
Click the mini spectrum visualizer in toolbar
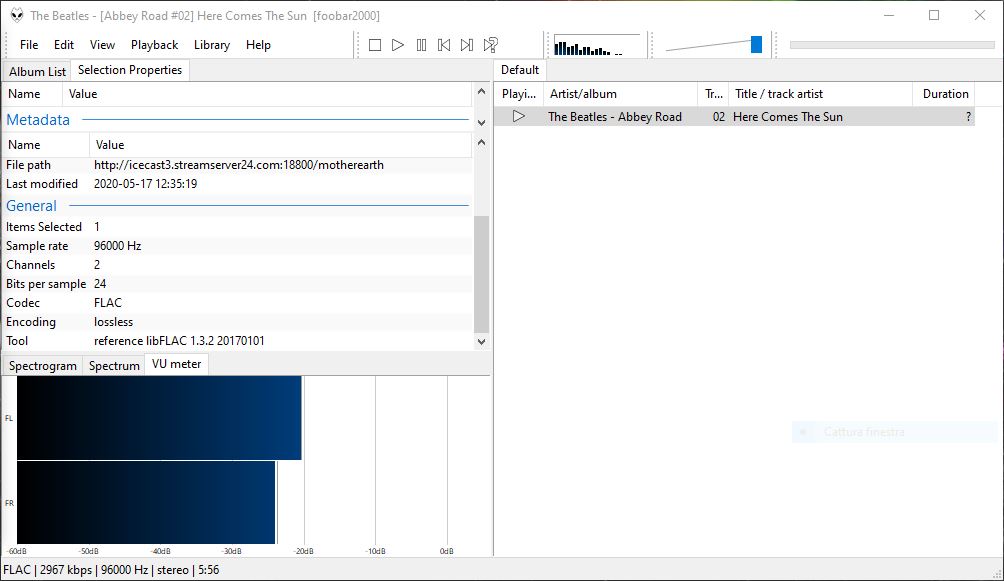coord(596,45)
